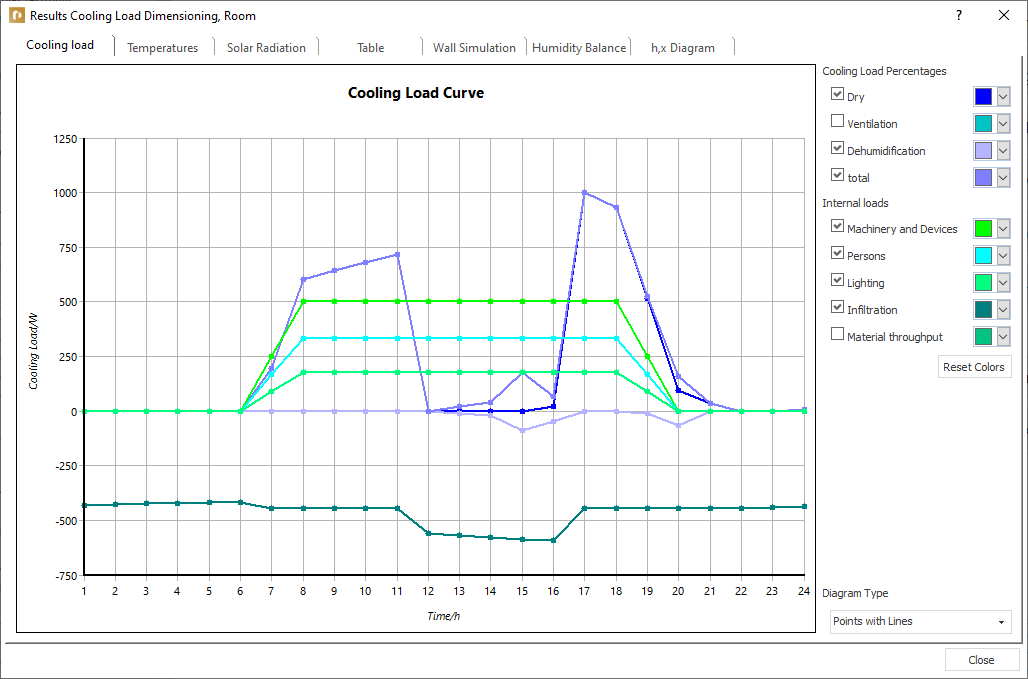Viewport: 1028px width, 679px height.
Task: Click the cyan Persons color swatch
Action: click(x=983, y=256)
